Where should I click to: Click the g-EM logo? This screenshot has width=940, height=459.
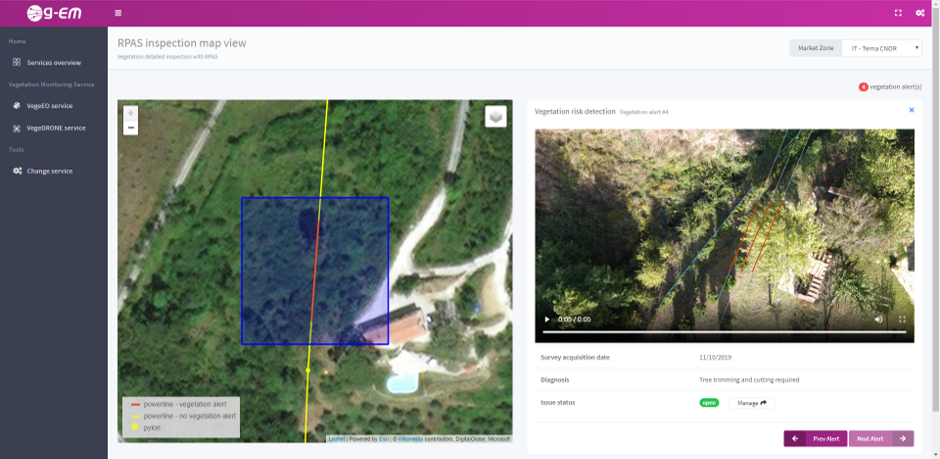tap(53, 13)
